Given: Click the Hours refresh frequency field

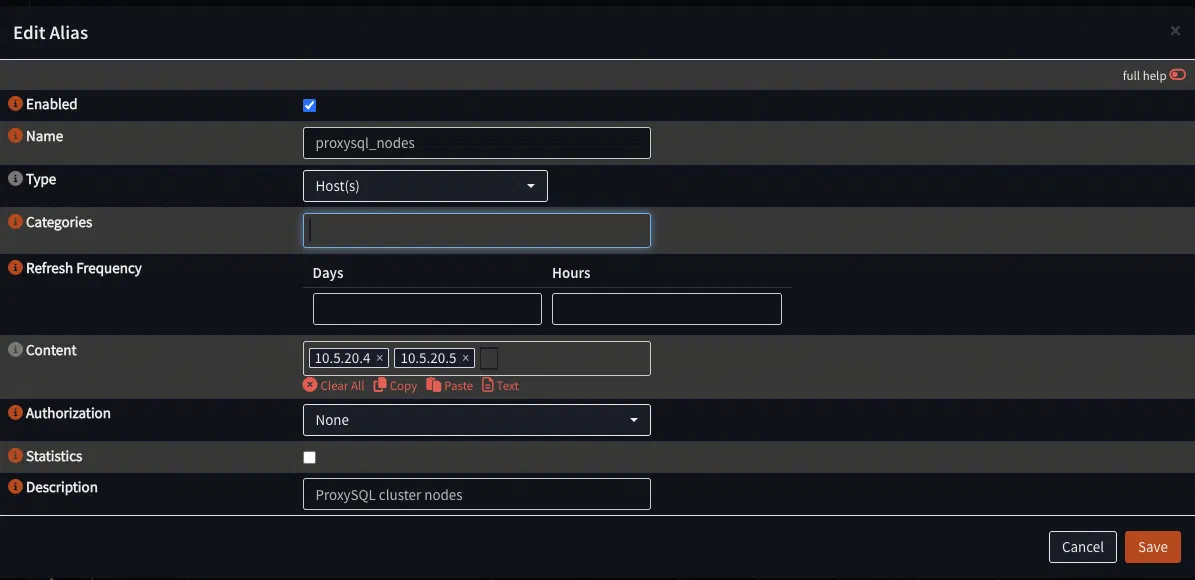Looking at the screenshot, I should click(667, 309).
